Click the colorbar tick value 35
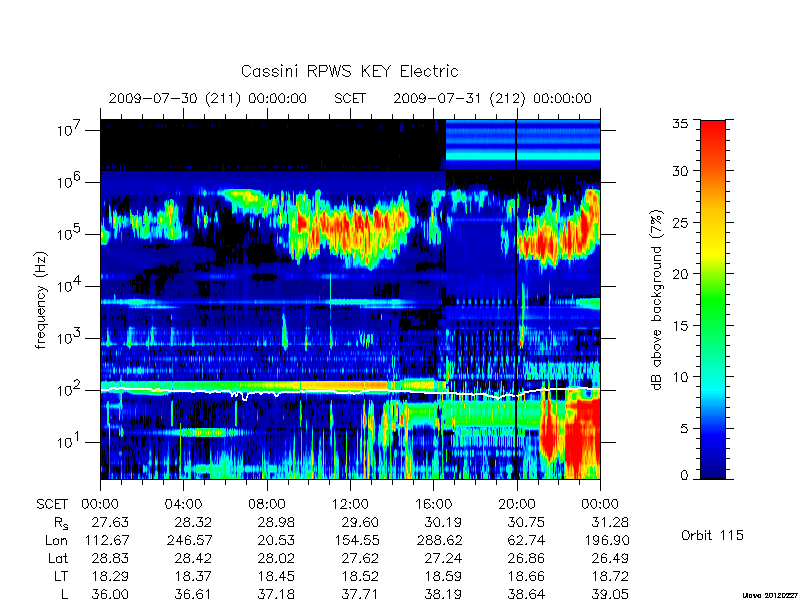The image size is (800, 600). tap(681, 124)
